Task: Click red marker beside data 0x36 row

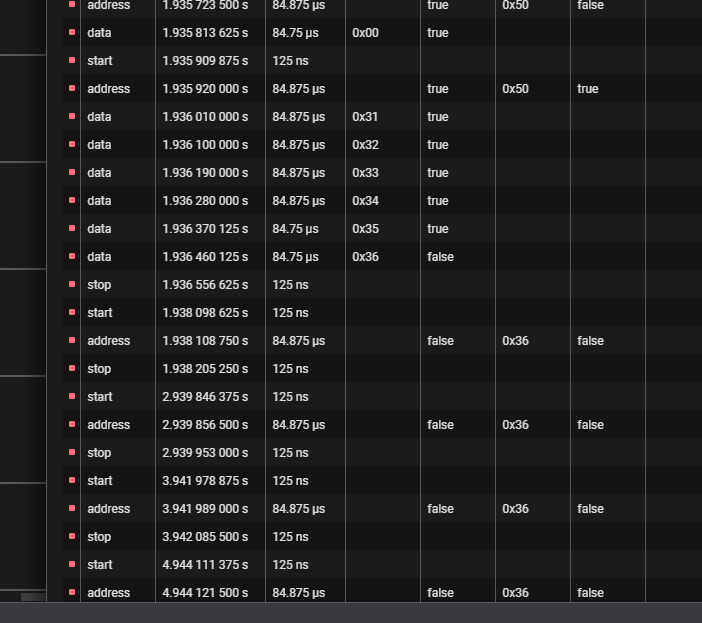Action: (x=72, y=257)
